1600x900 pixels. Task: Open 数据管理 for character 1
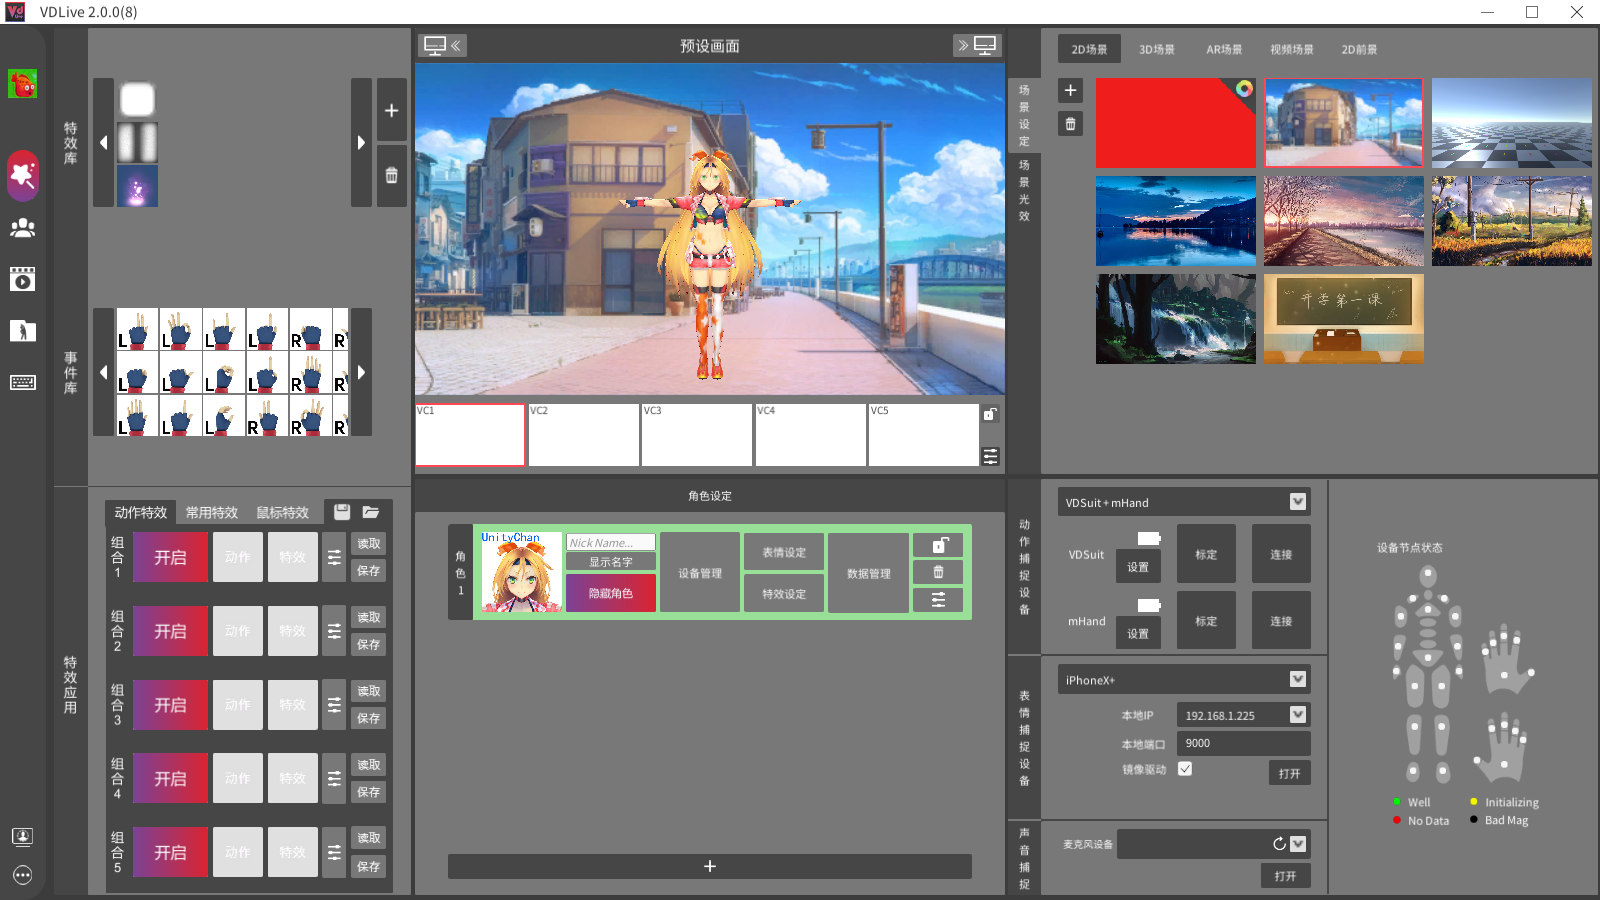pos(869,573)
